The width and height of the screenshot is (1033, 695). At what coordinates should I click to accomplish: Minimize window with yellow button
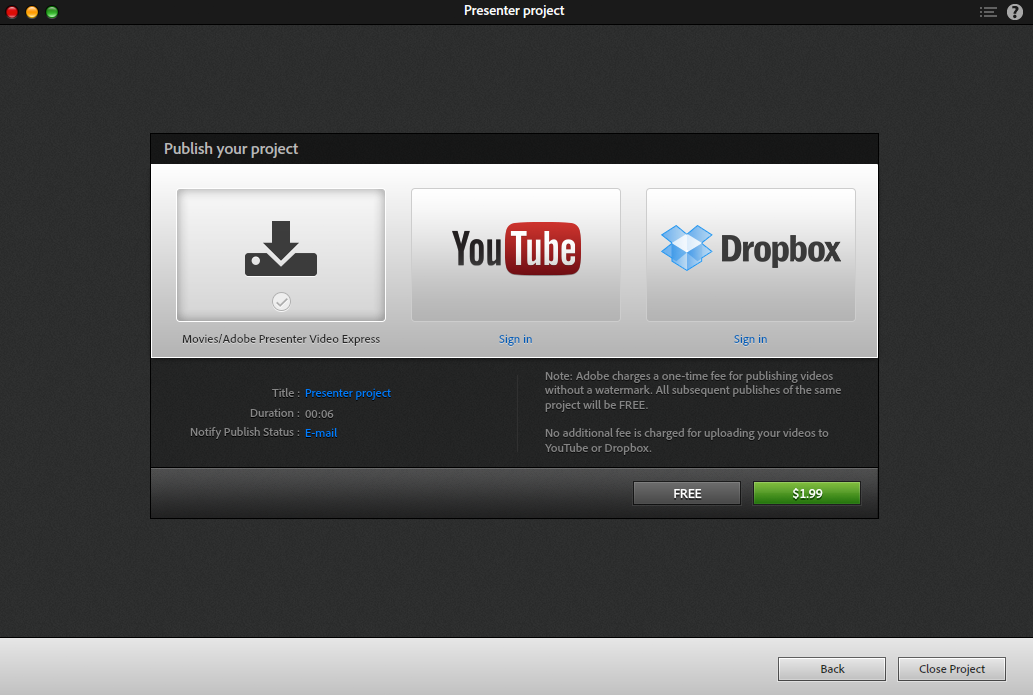32,12
